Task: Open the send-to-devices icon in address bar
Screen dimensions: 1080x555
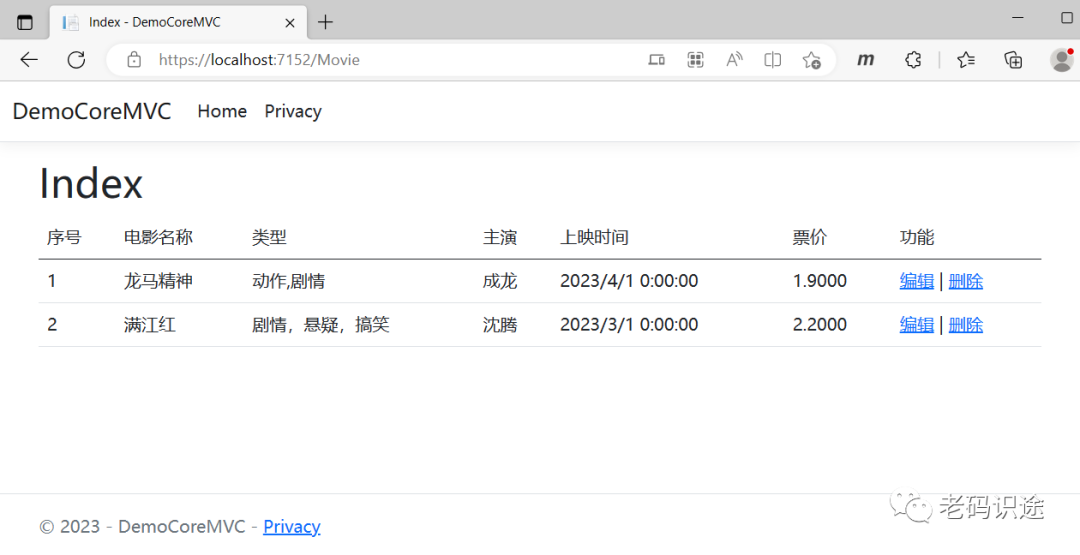Action: point(656,60)
